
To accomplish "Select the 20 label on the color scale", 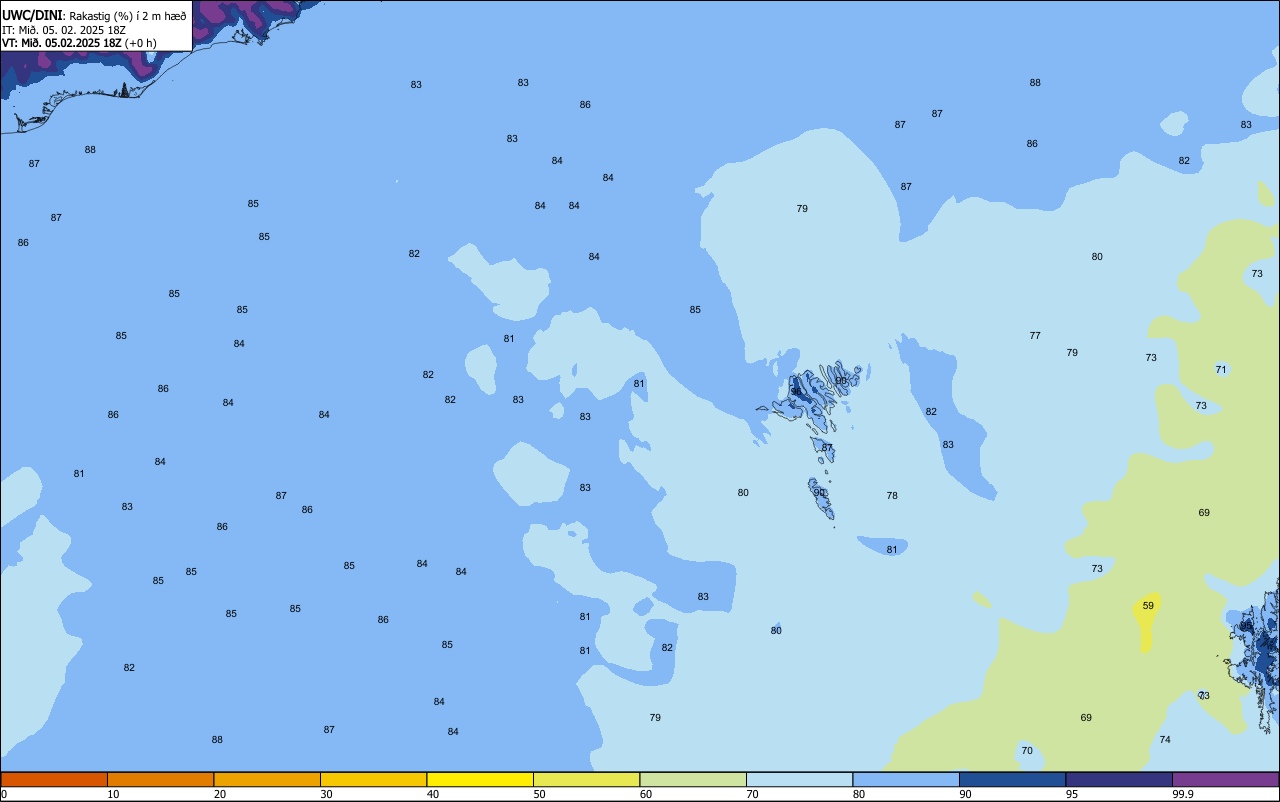I will point(220,794).
